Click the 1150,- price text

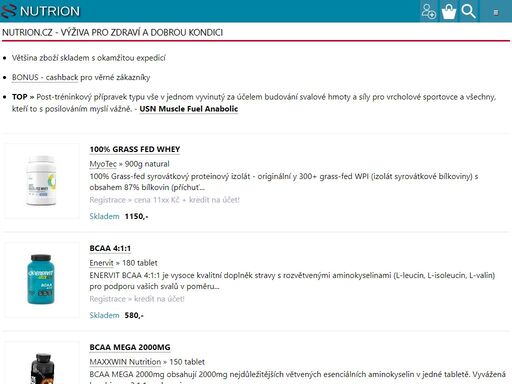136,216
